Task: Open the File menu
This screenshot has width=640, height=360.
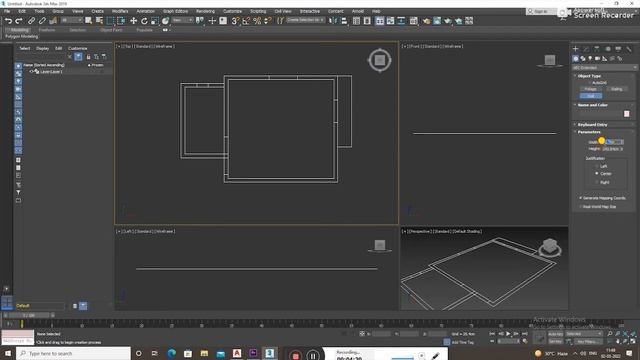Action: 7,11
